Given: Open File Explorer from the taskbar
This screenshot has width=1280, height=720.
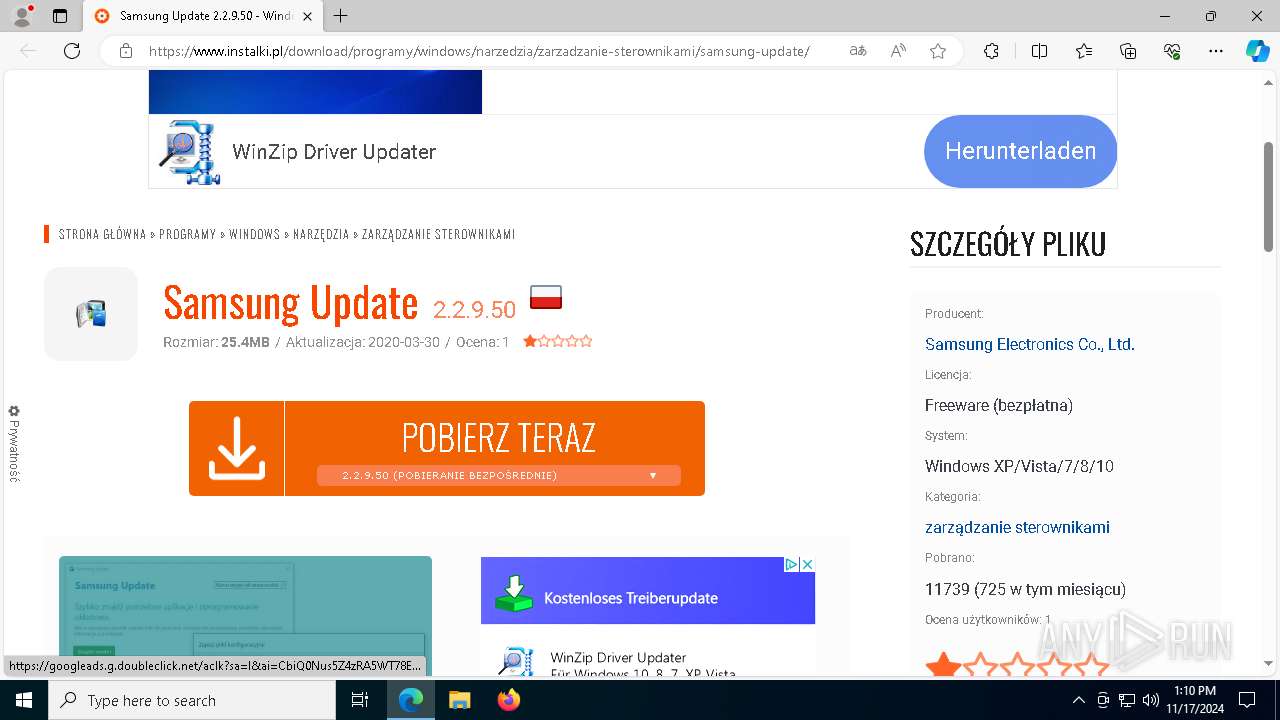Looking at the screenshot, I should pyautogui.click(x=459, y=700).
